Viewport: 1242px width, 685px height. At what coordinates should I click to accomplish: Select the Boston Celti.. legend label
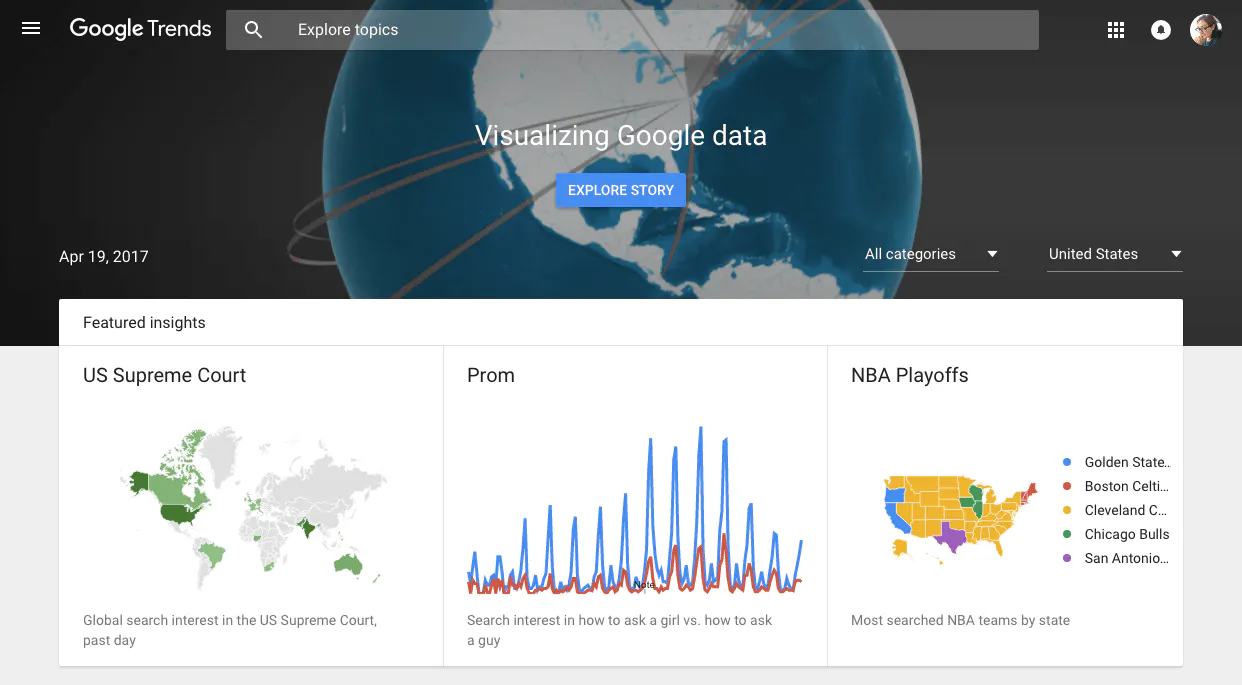pyautogui.click(x=1127, y=486)
